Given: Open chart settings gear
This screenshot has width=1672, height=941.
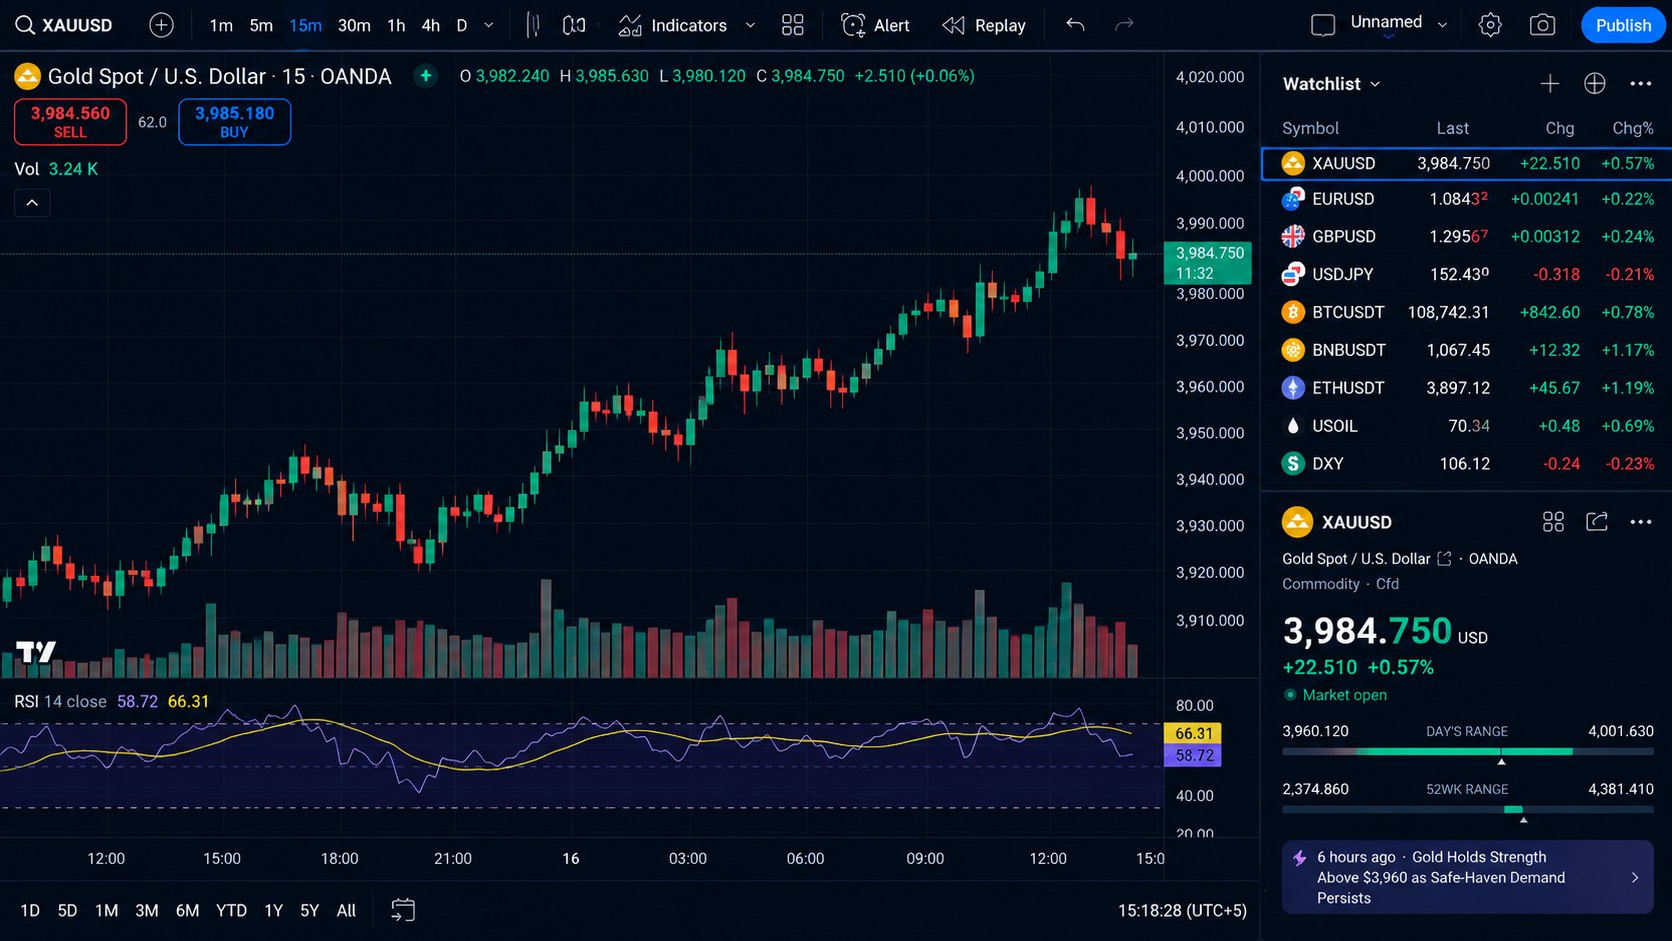Looking at the screenshot, I should pyautogui.click(x=1490, y=25).
